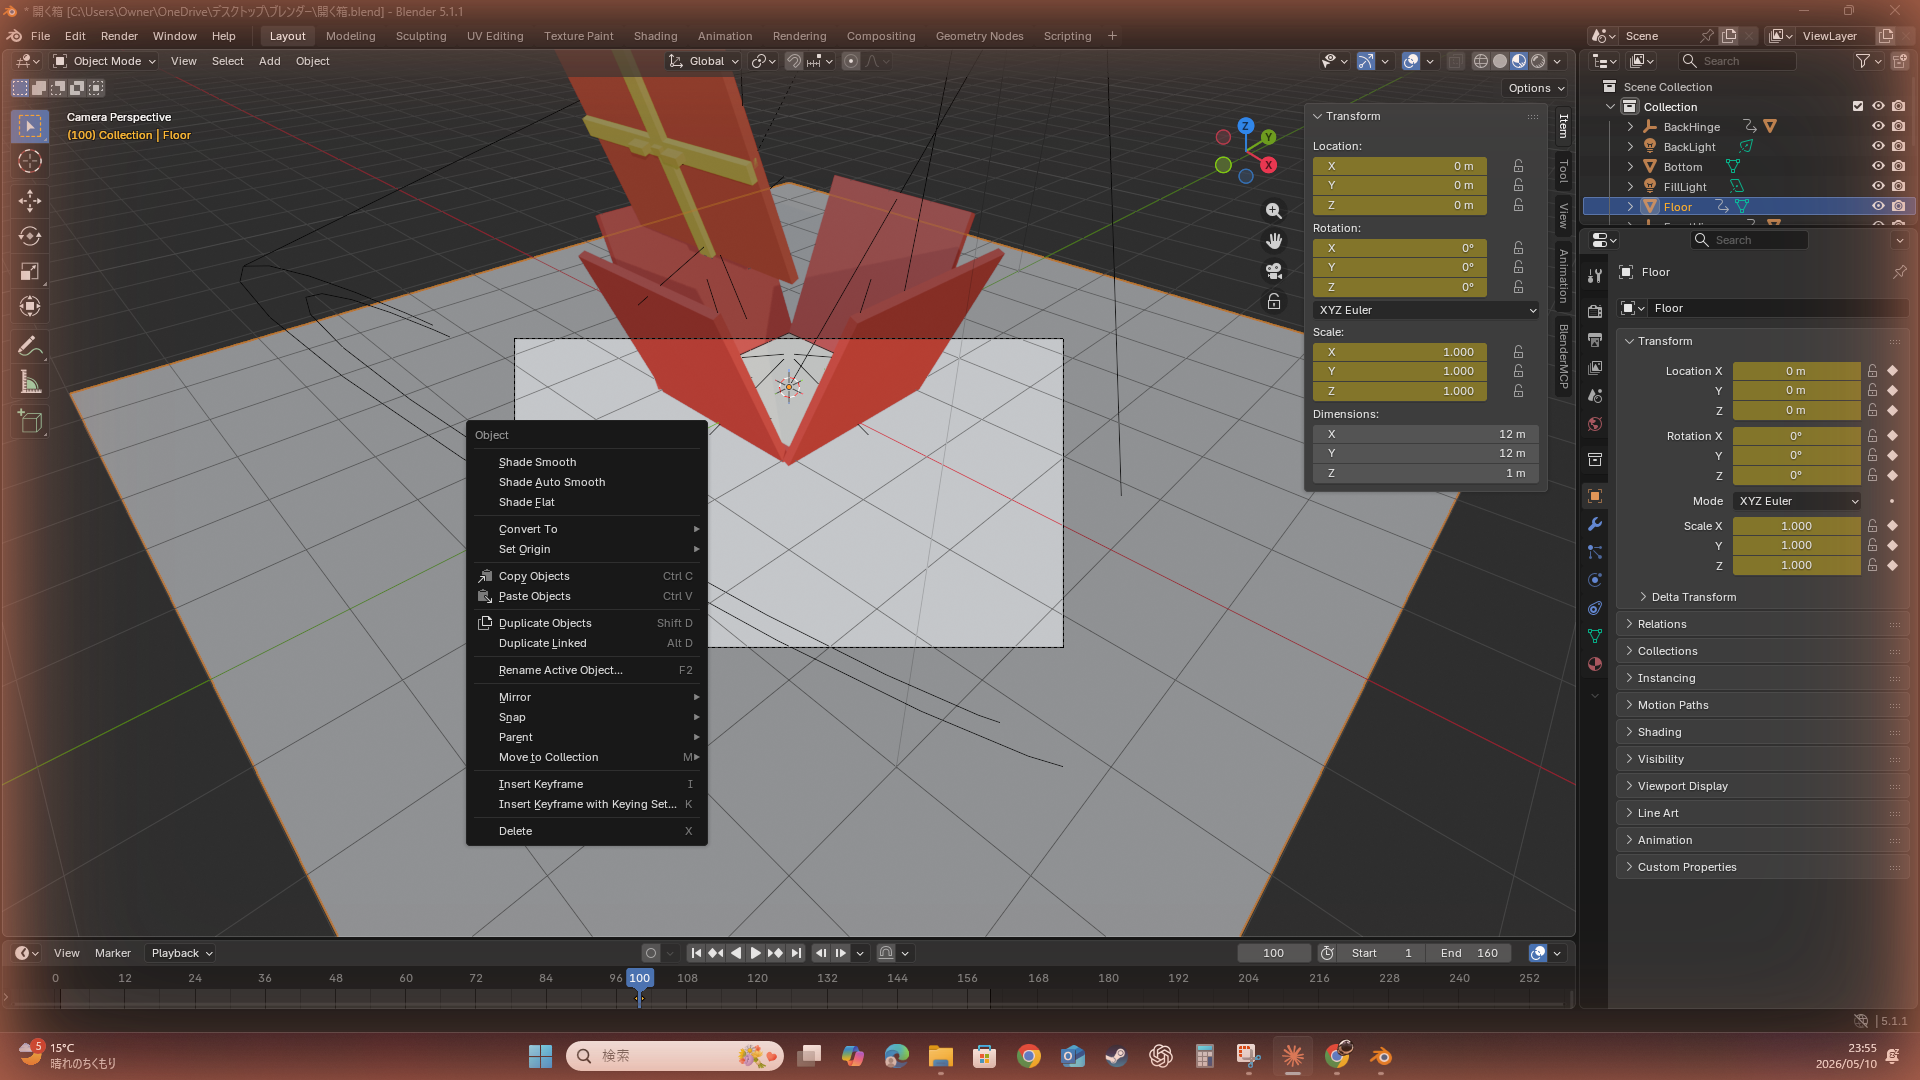Open the Options button in viewport
The width and height of the screenshot is (1920, 1080).
pyautogui.click(x=1536, y=88)
